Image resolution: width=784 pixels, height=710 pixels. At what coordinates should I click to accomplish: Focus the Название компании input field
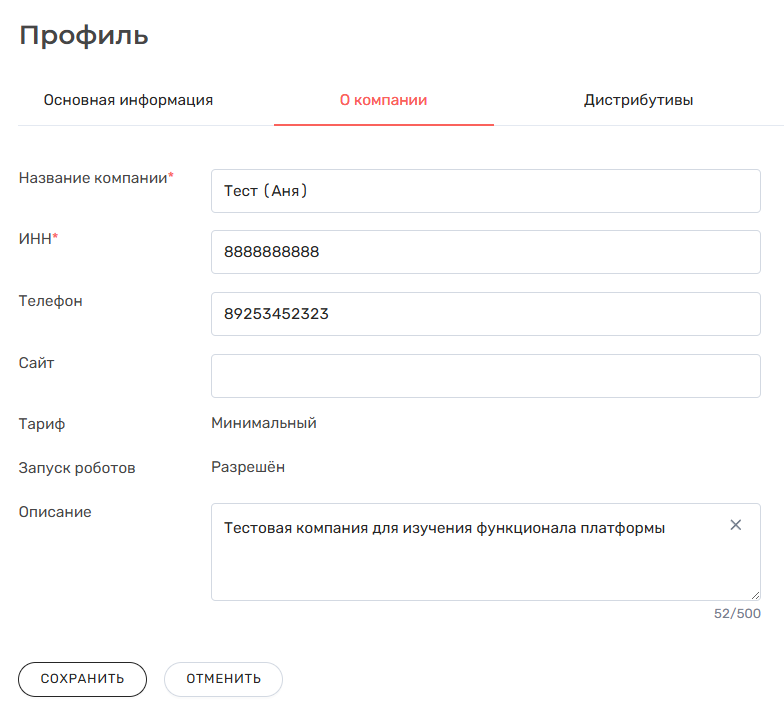[x=485, y=191]
